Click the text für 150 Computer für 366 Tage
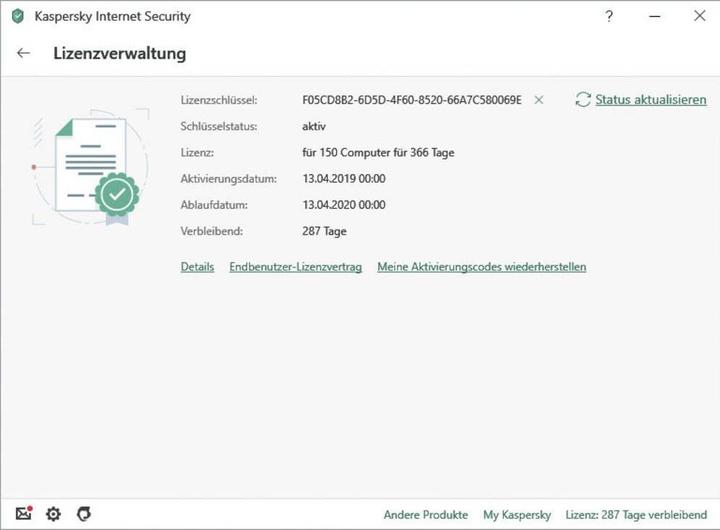 (378, 152)
